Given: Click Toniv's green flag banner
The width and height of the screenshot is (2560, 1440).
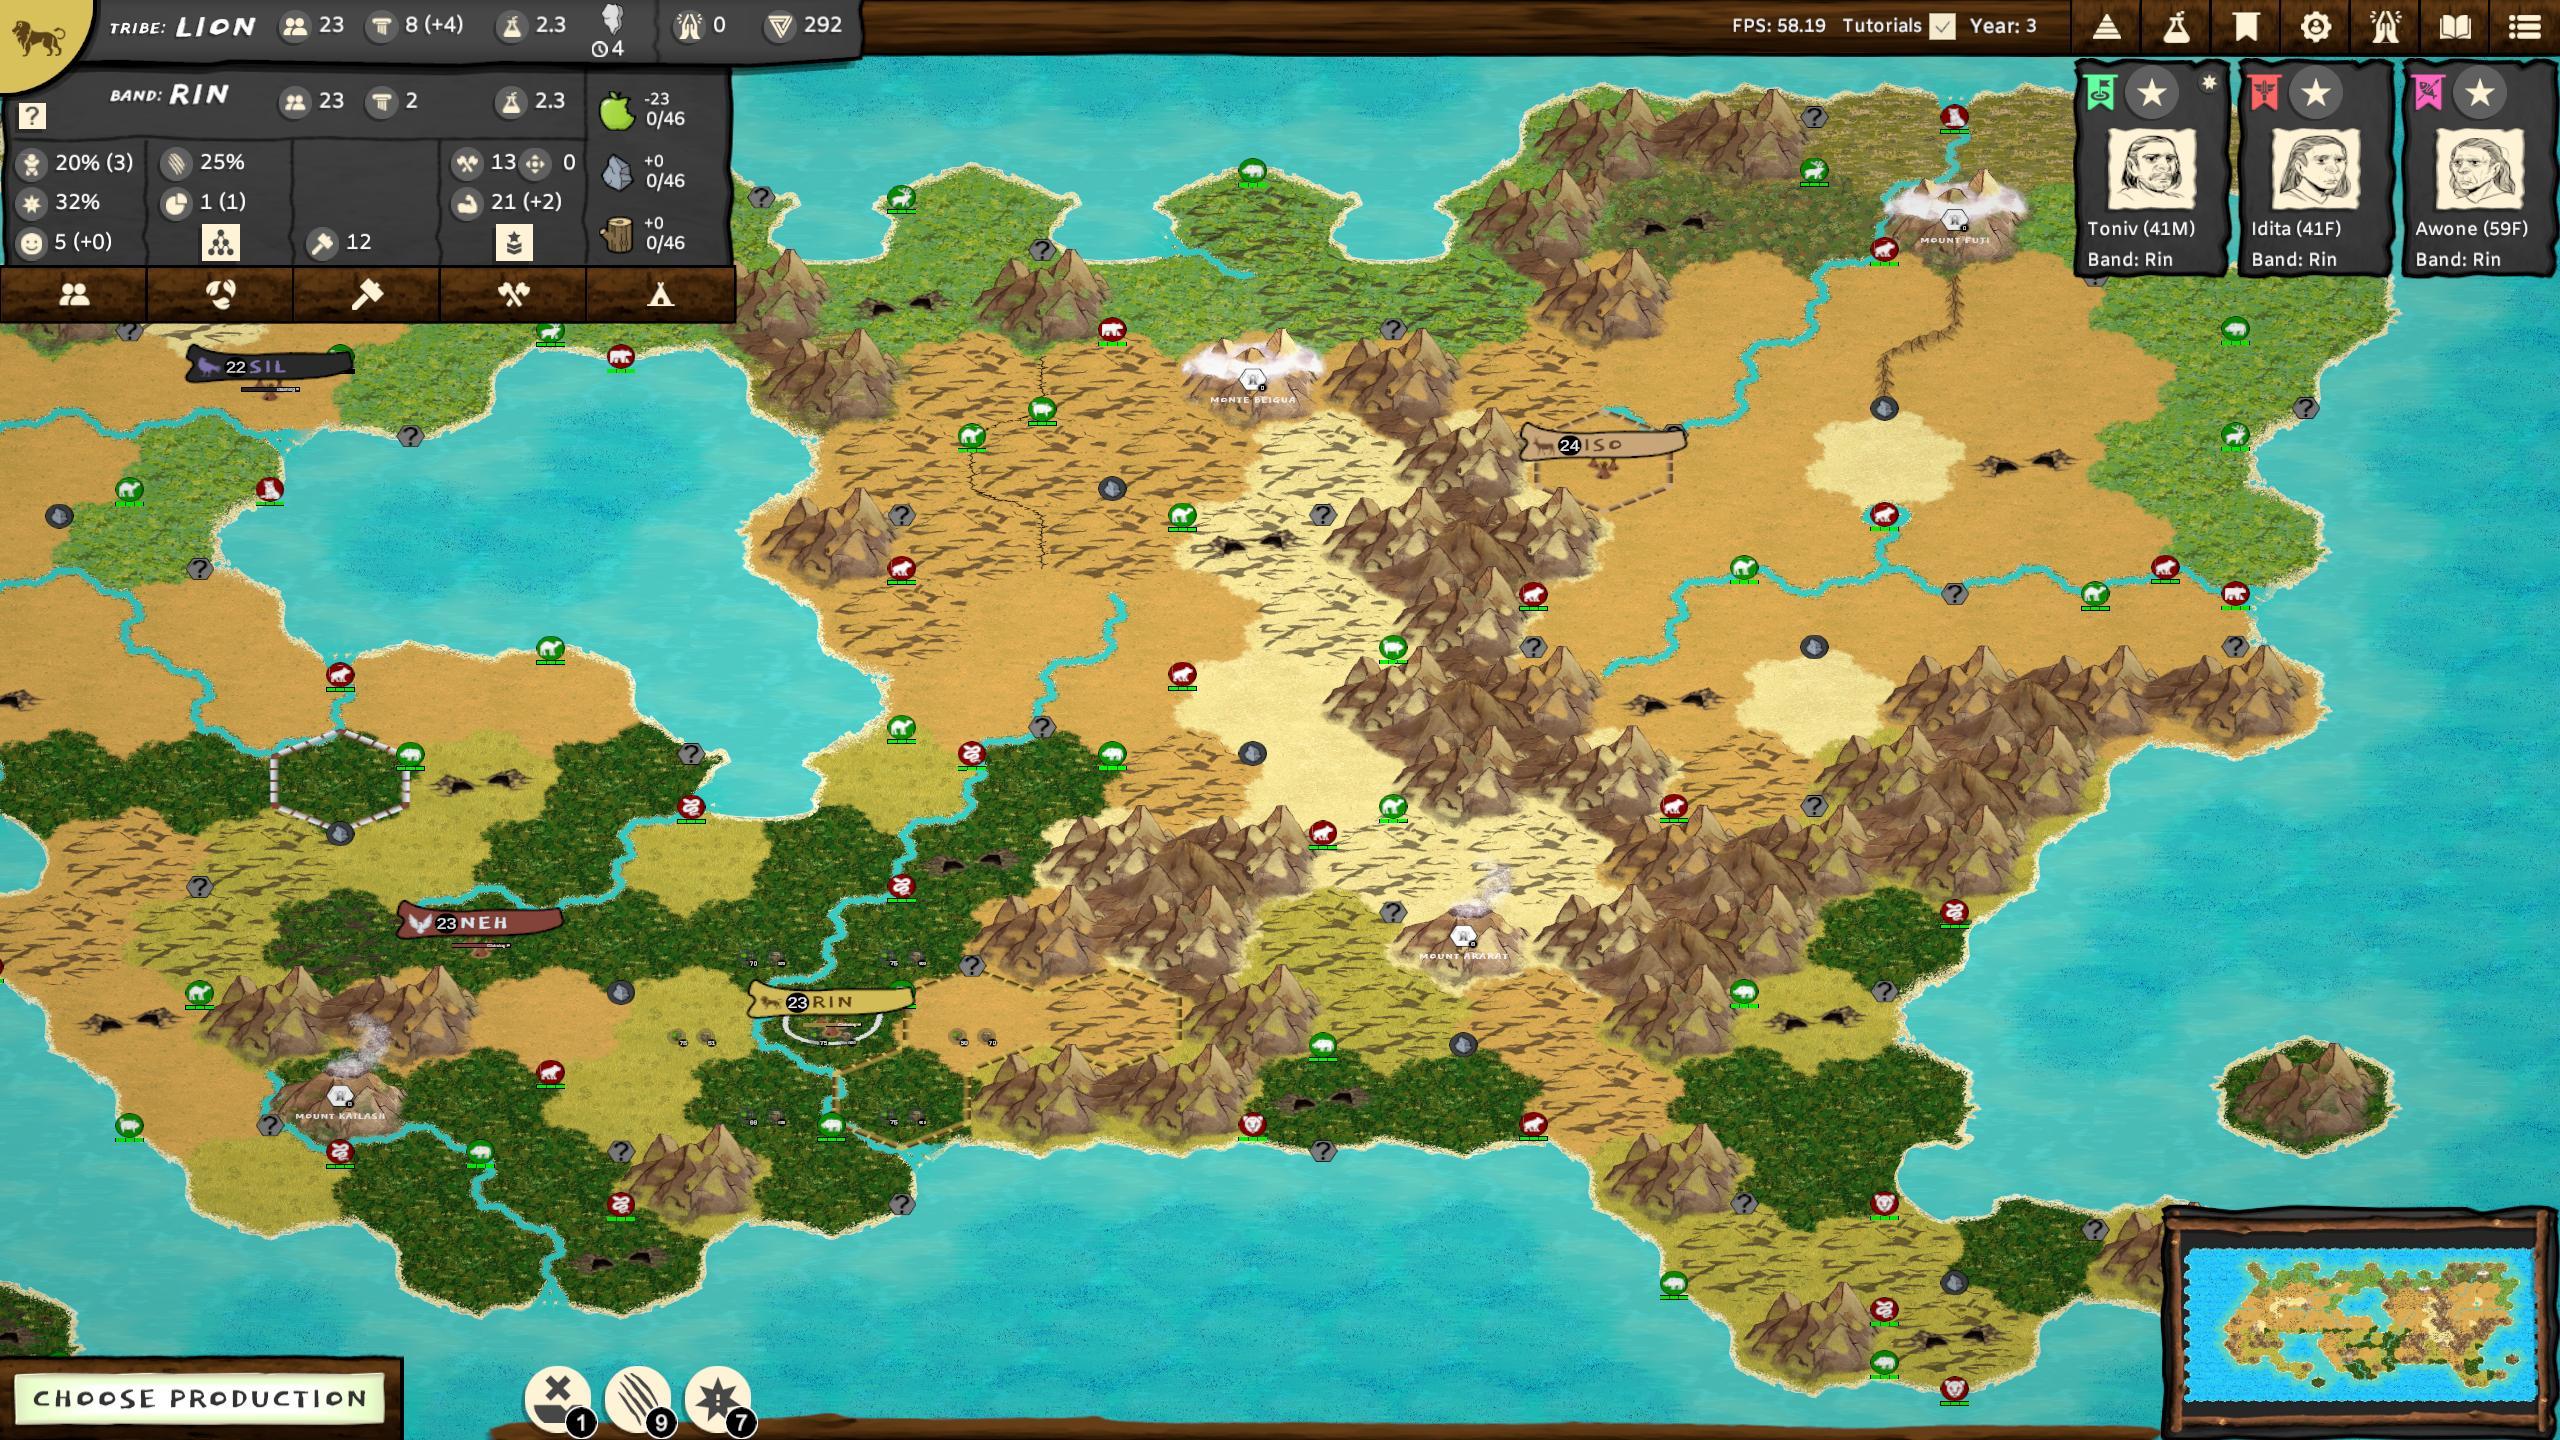Looking at the screenshot, I should point(2101,94).
